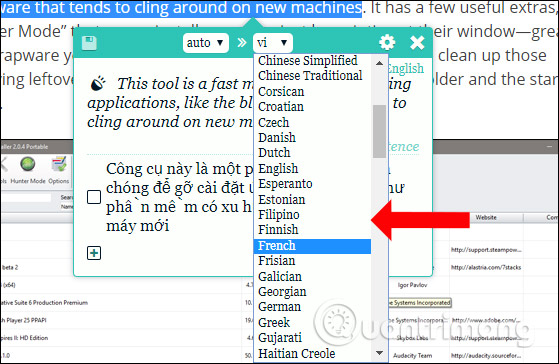Select Finnish in the list
This screenshot has height=364, width=559.
pyautogui.click(x=312, y=230)
